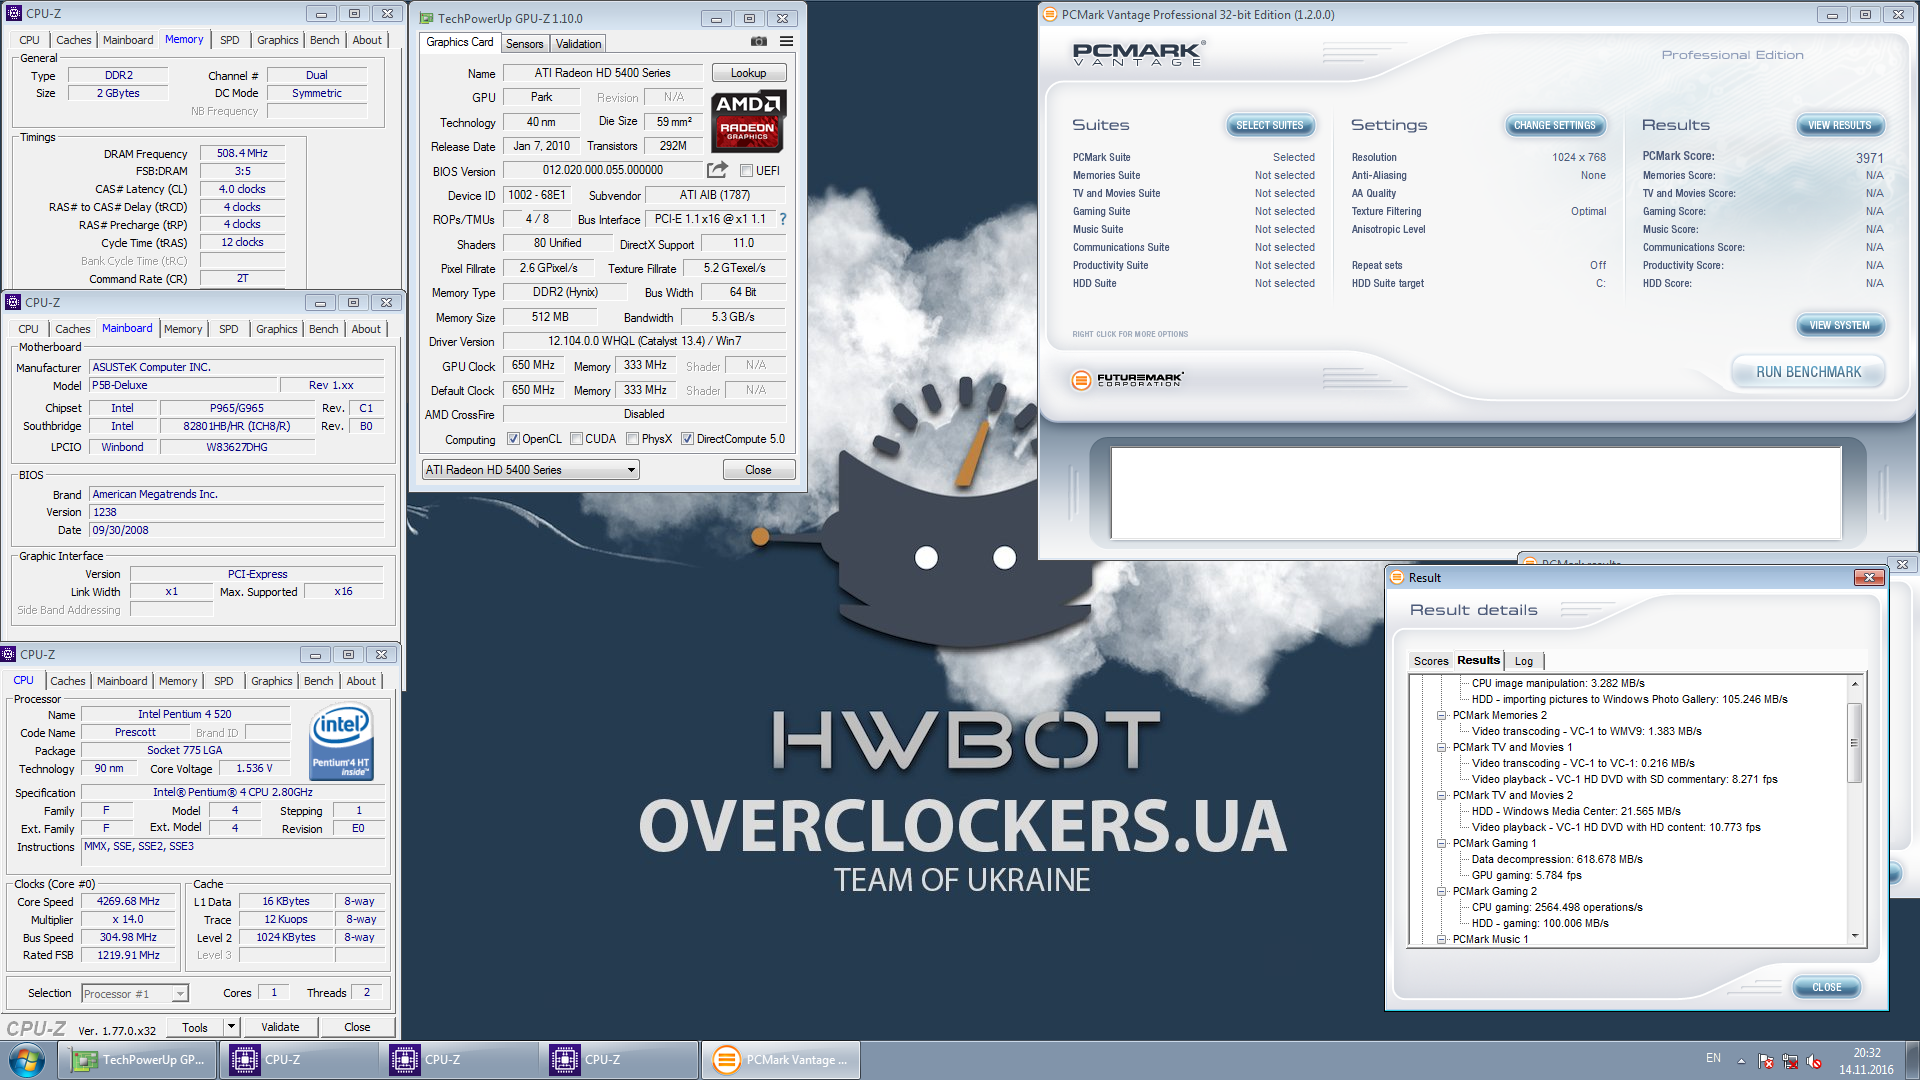Switch to TechPowerUp GPU-Z taskbar button
This screenshot has width=1920, height=1080.
pyautogui.click(x=138, y=1060)
